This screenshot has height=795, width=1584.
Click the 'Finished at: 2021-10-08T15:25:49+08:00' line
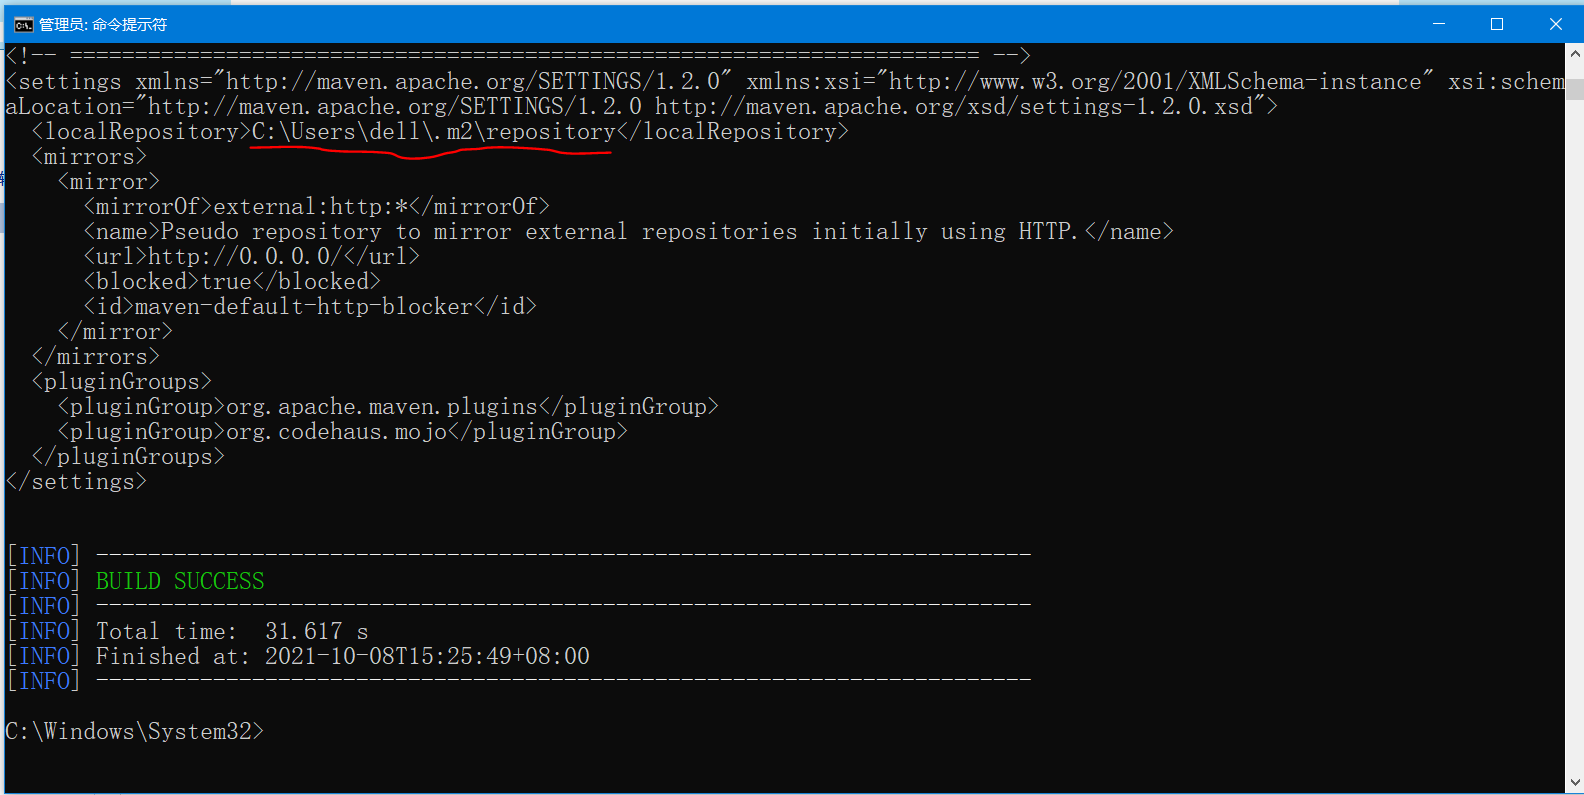click(343, 656)
